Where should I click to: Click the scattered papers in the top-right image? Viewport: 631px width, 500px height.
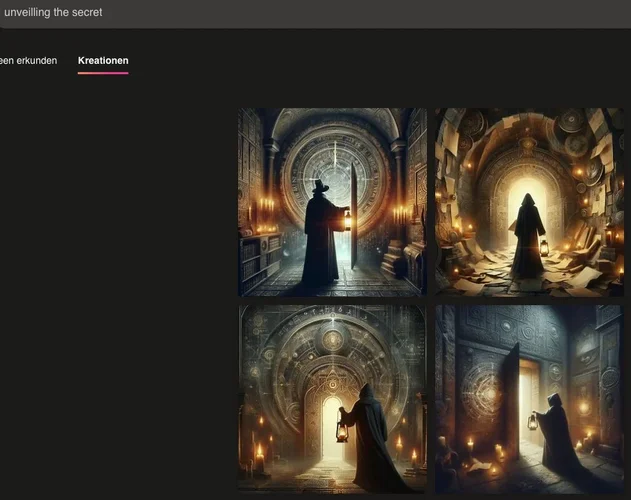480,275
